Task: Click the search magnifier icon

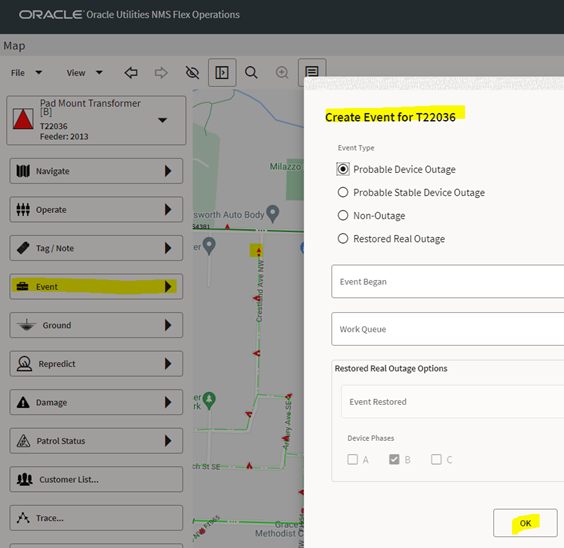Action: [x=251, y=73]
